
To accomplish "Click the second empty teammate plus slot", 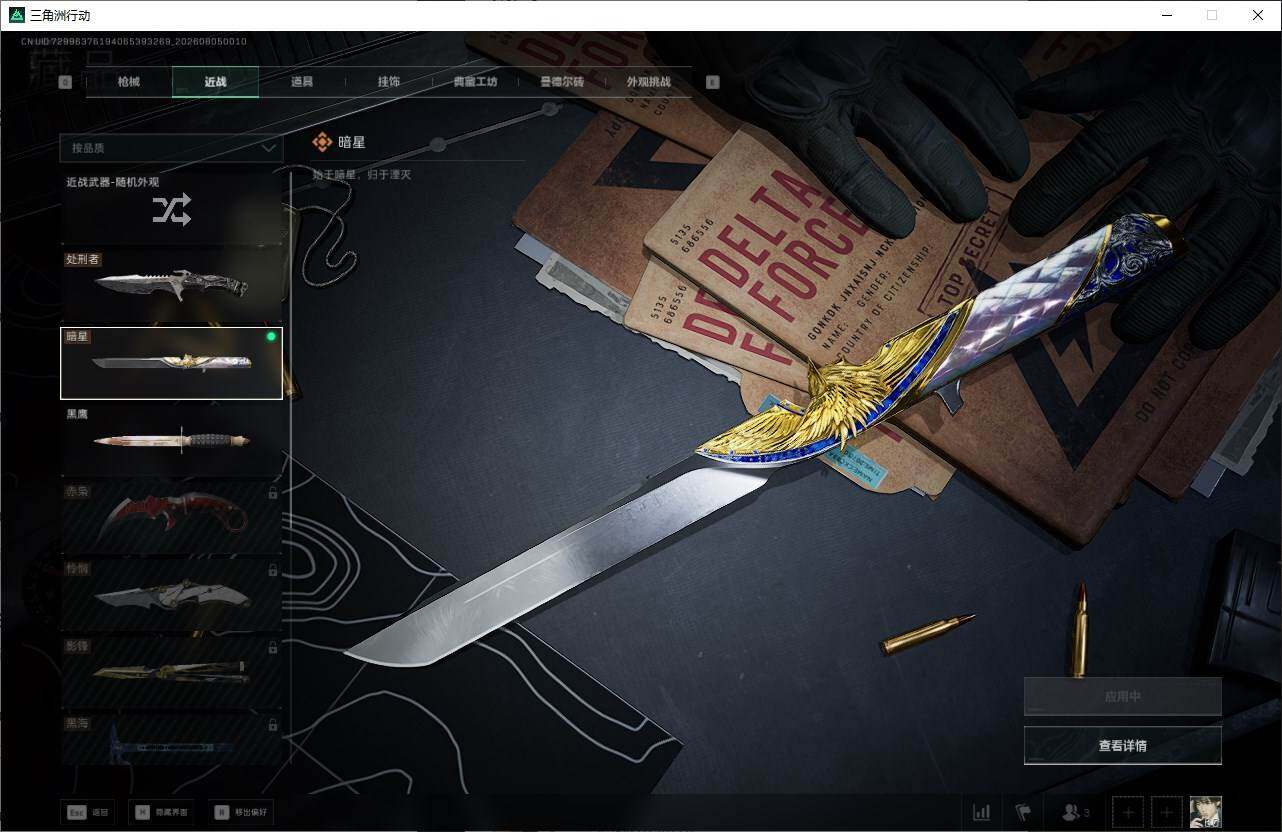I will pyautogui.click(x=1167, y=812).
